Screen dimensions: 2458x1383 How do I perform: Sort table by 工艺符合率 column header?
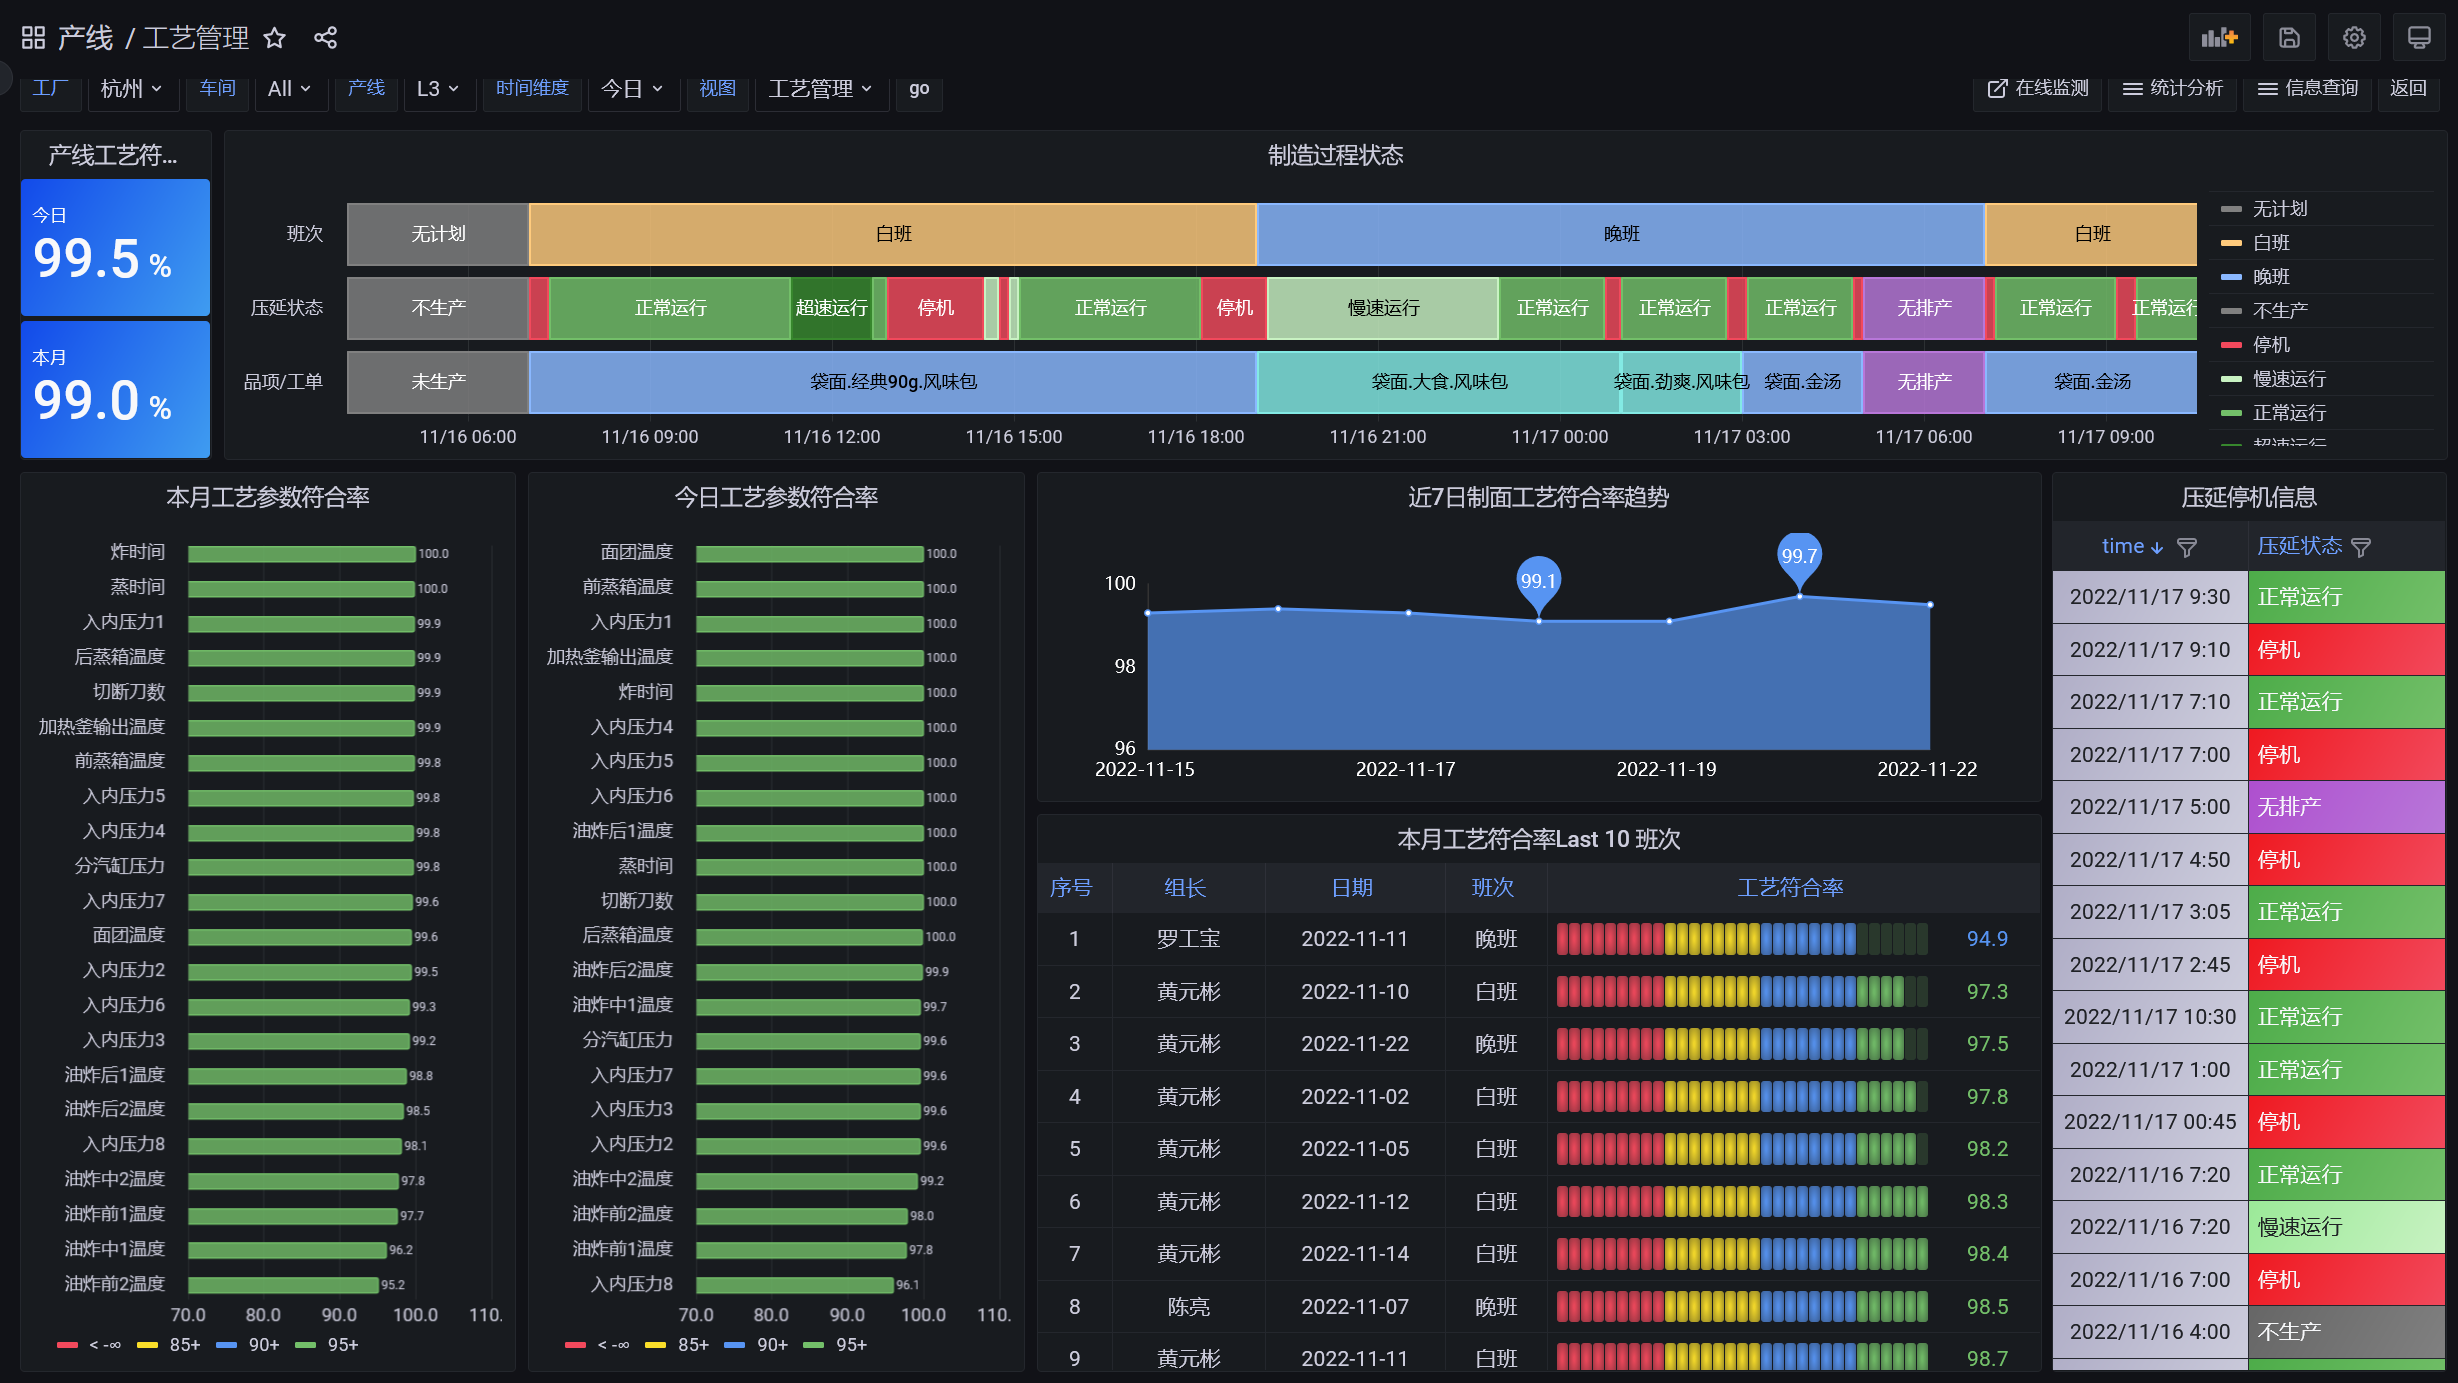[x=1790, y=888]
